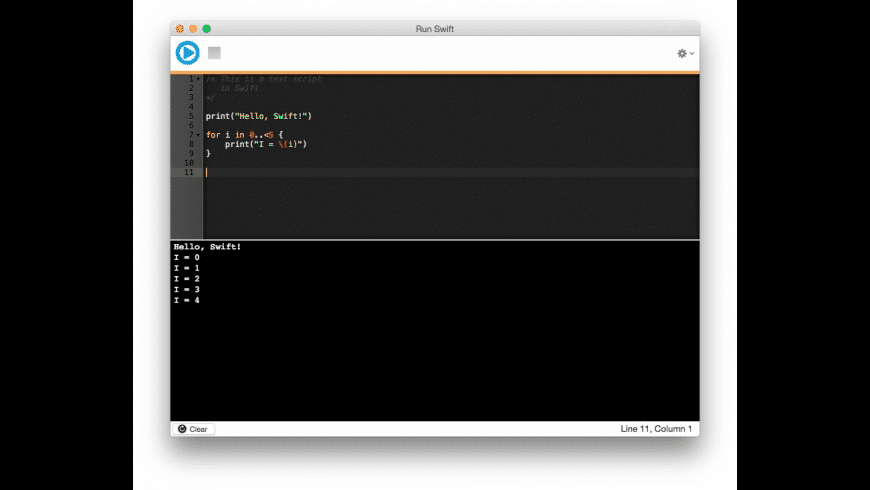870x490 pixels.
Task: Click the 'Hello, Swift!' console output line
Action: pyautogui.click(x=207, y=246)
